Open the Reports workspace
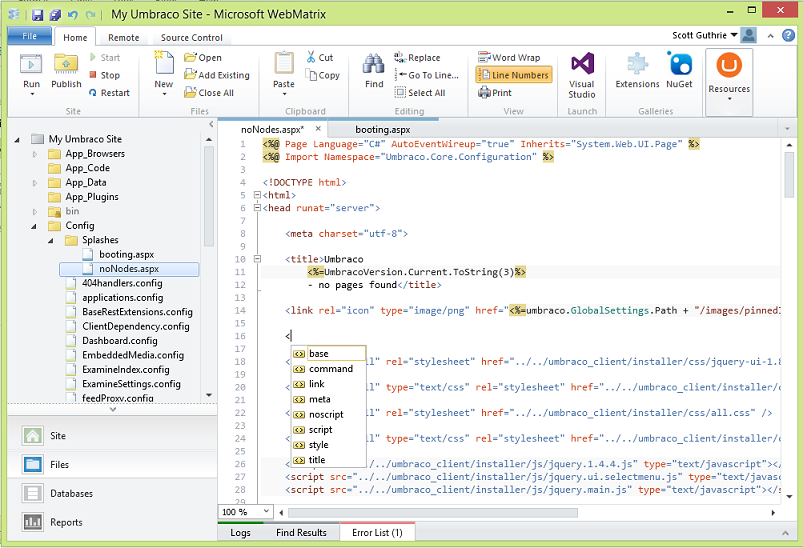803x548 pixels. pos(112,522)
